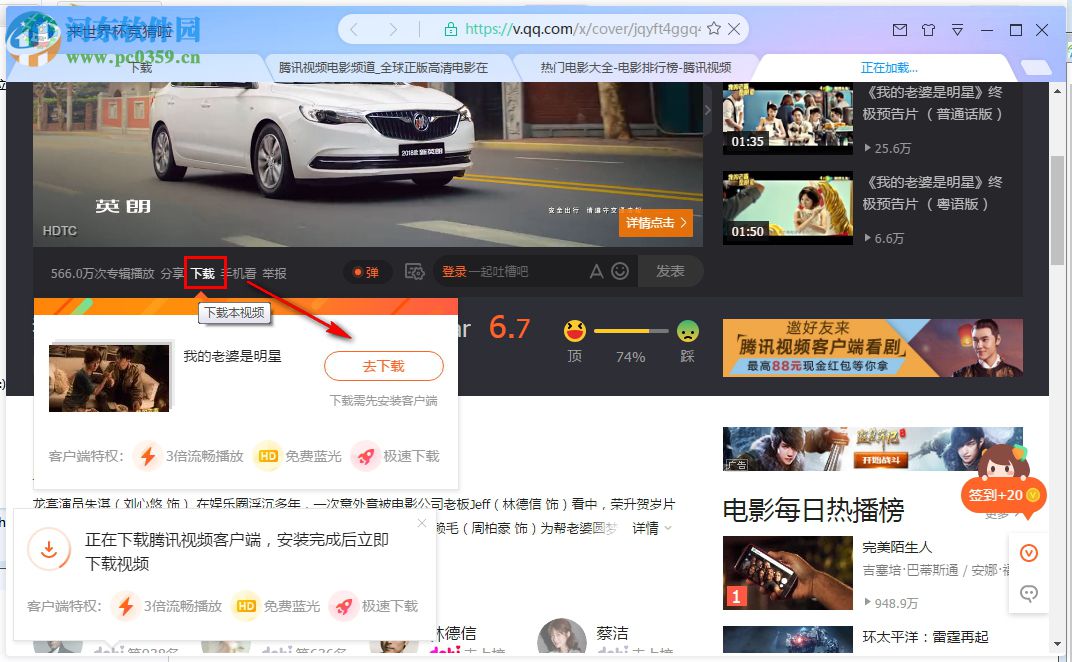Close the download notification popup
Viewport: 1072px width, 662px height.
coord(421,522)
